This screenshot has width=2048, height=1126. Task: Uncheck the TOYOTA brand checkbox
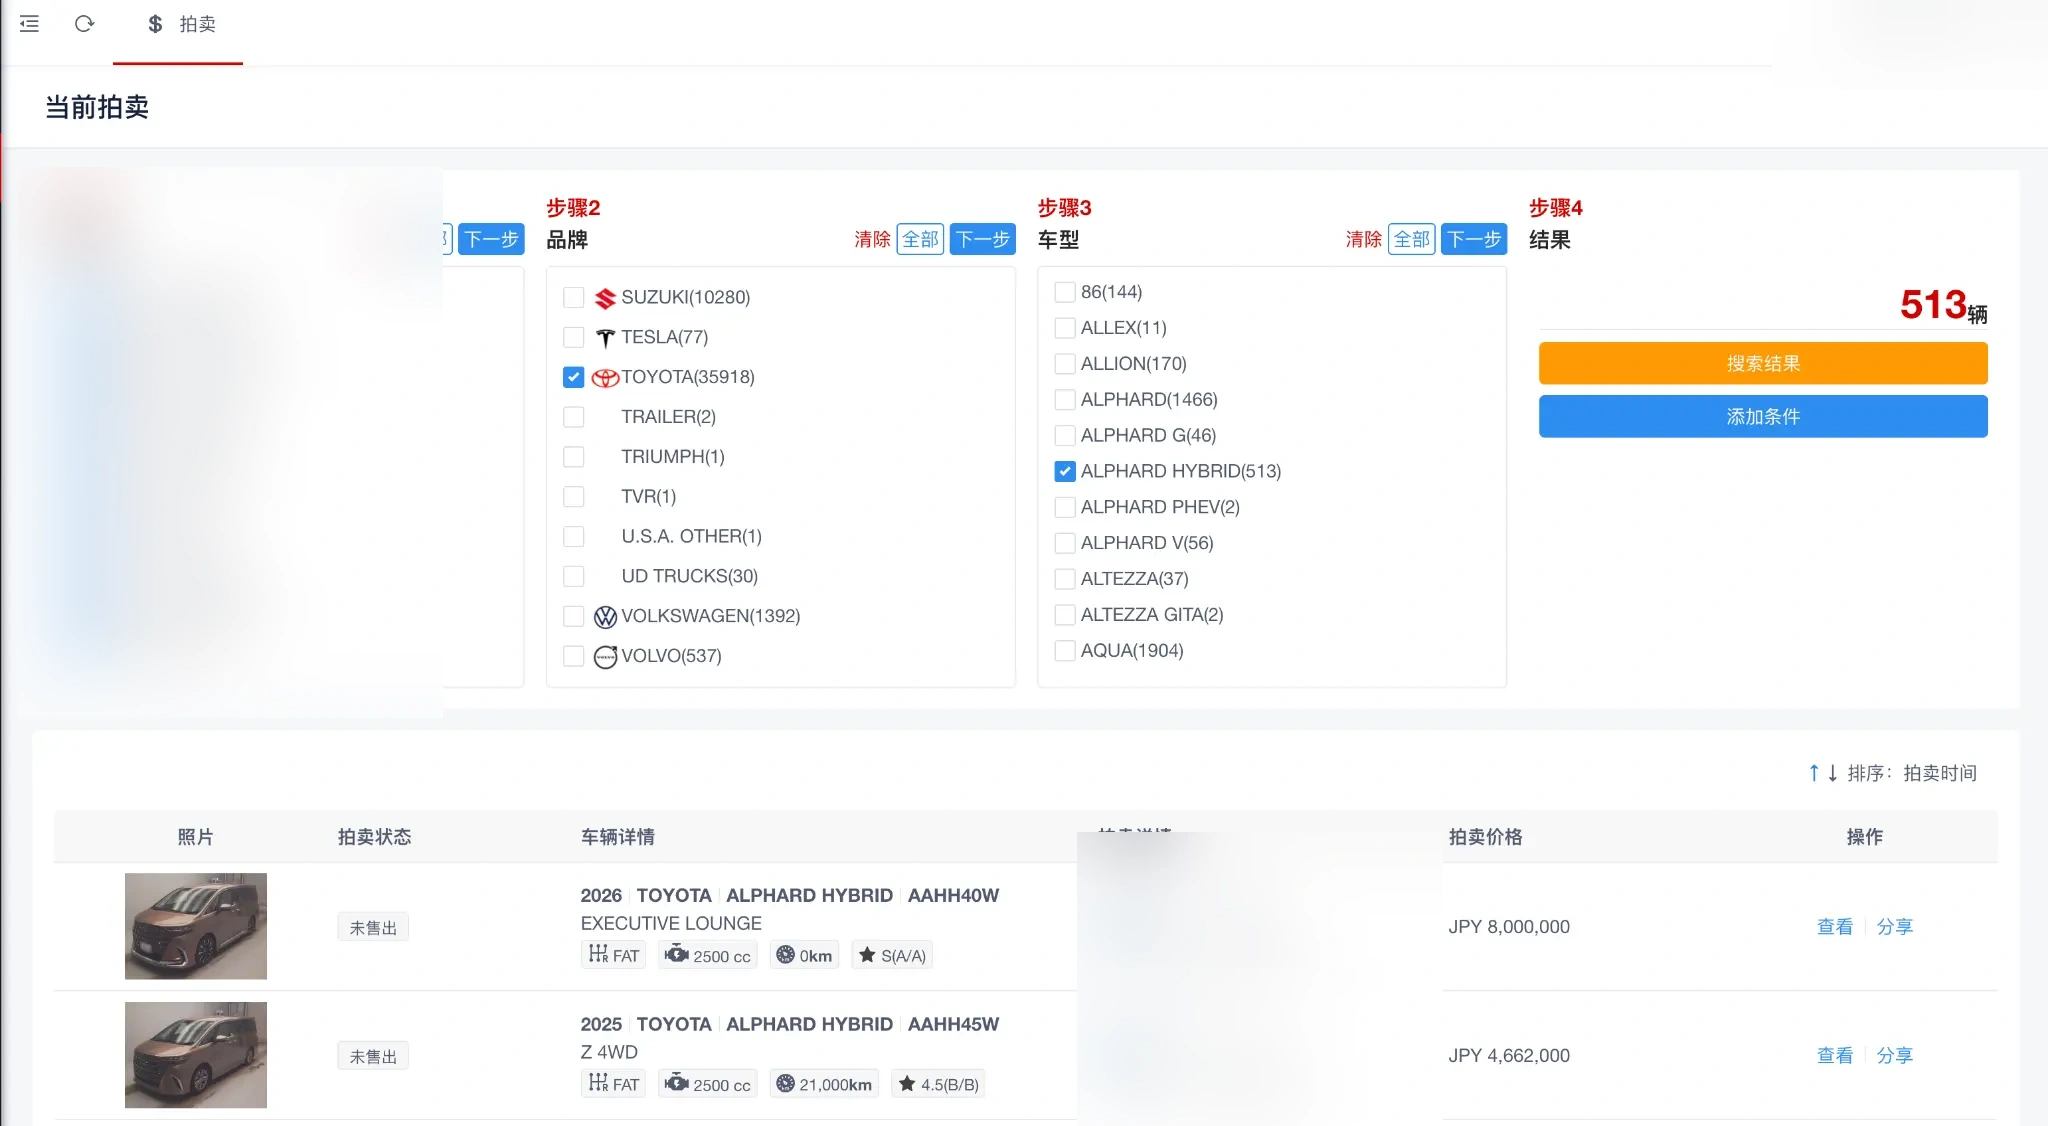573,377
